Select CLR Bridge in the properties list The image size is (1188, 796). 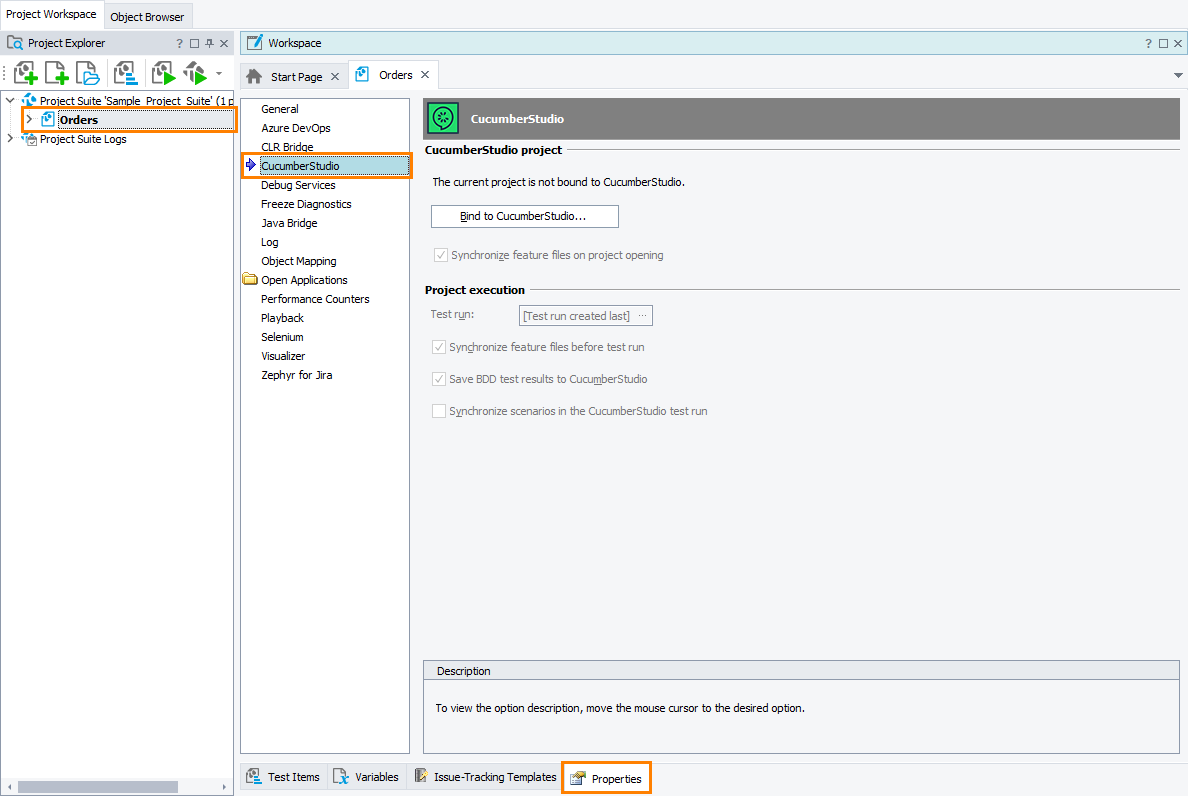point(287,147)
